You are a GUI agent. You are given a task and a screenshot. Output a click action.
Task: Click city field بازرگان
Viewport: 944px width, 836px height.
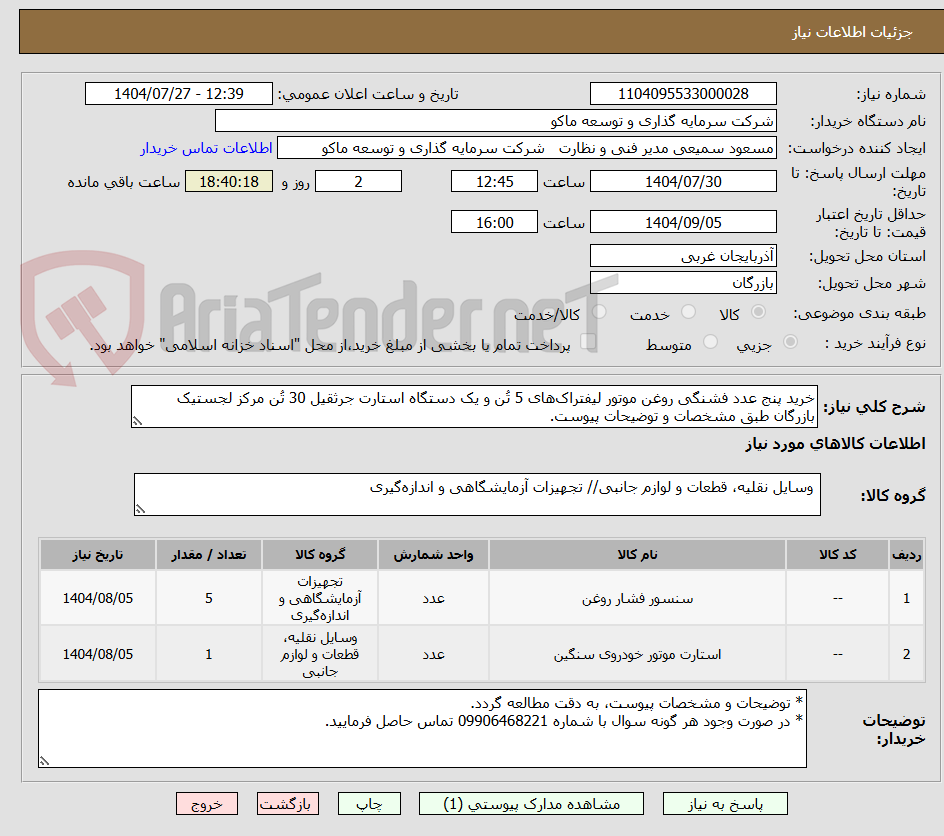click(x=683, y=283)
